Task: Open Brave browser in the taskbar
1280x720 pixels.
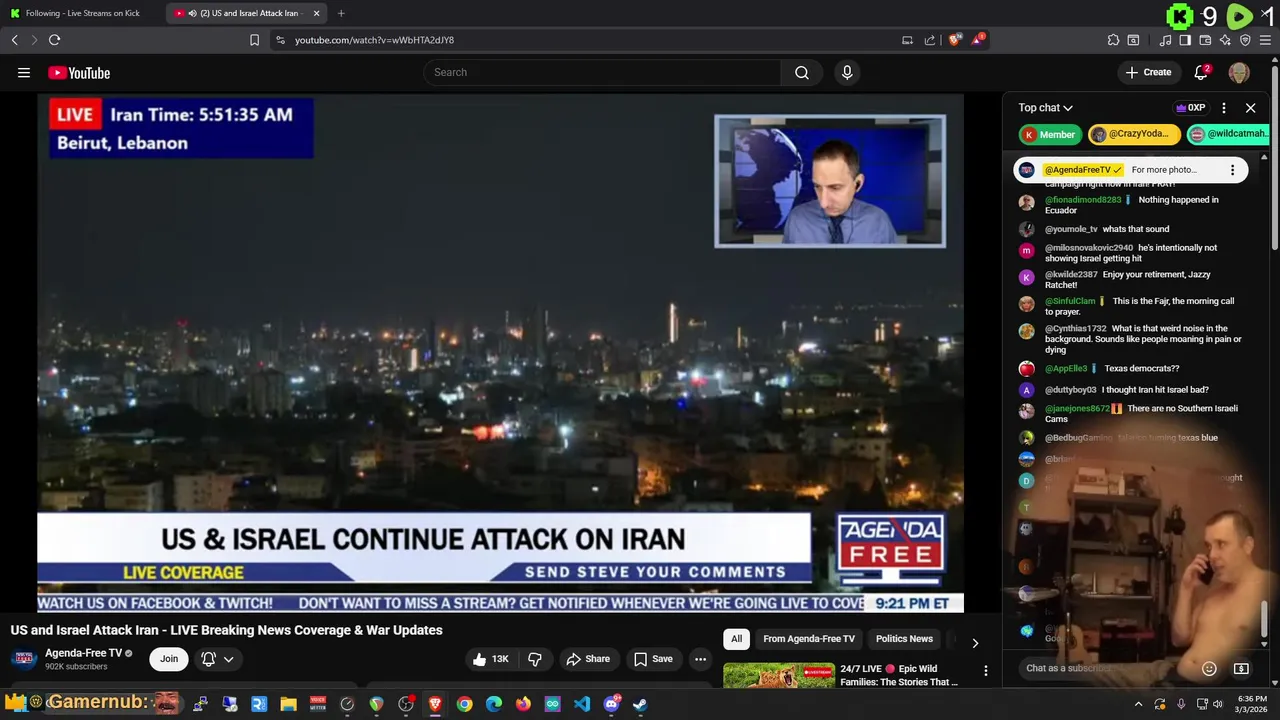Action: pyautogui.click(x=435, y=704)
